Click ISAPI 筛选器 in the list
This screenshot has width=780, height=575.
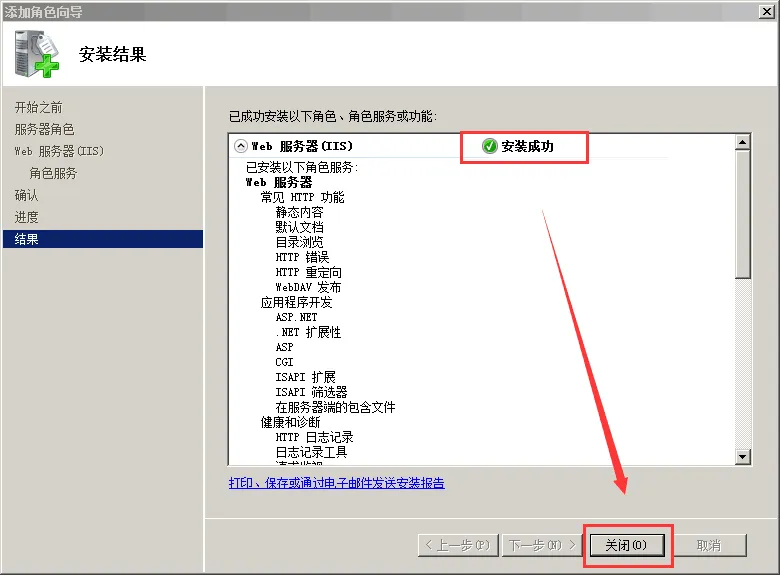[311, 392]
